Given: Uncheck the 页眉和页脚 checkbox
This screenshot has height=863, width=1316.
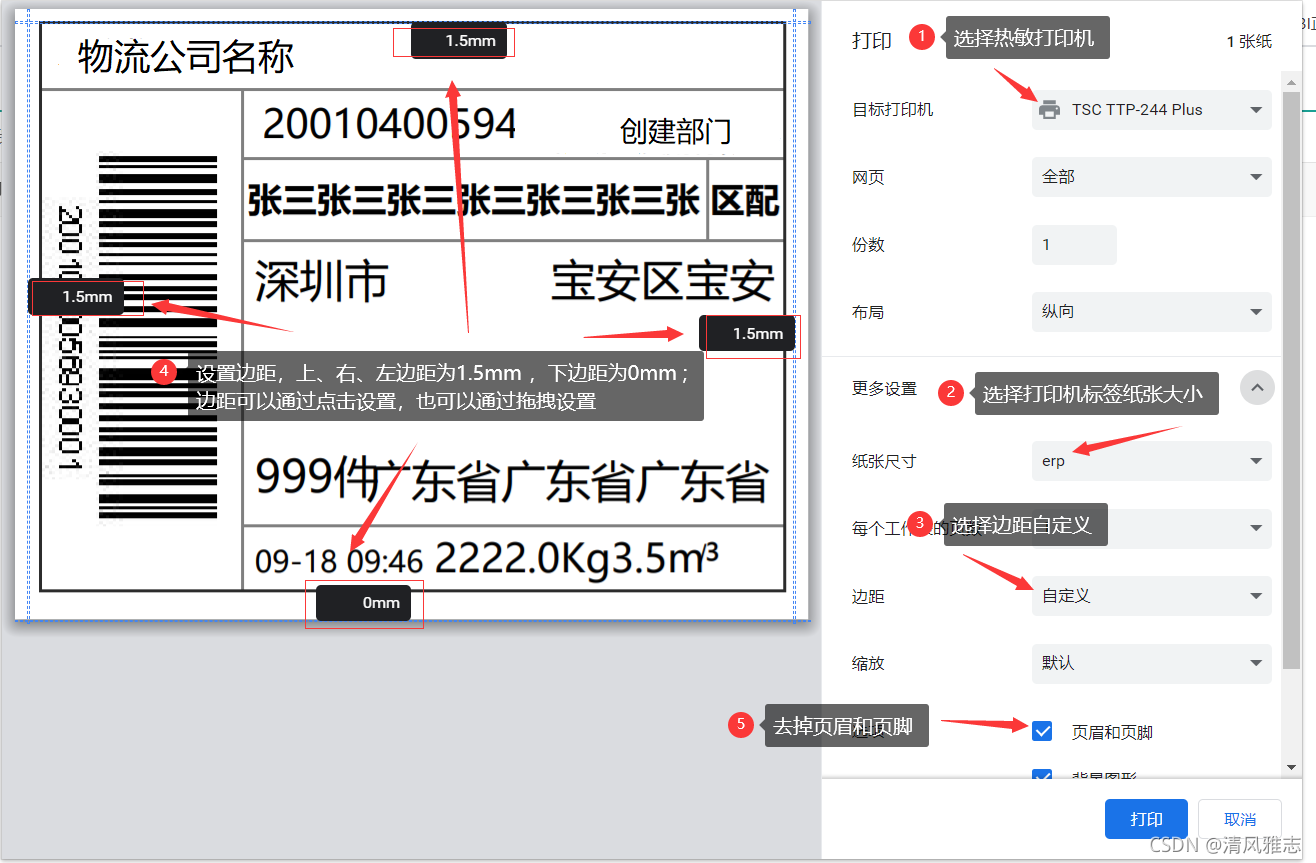Looking at the screenshot, I should (x=1042, y=731).
